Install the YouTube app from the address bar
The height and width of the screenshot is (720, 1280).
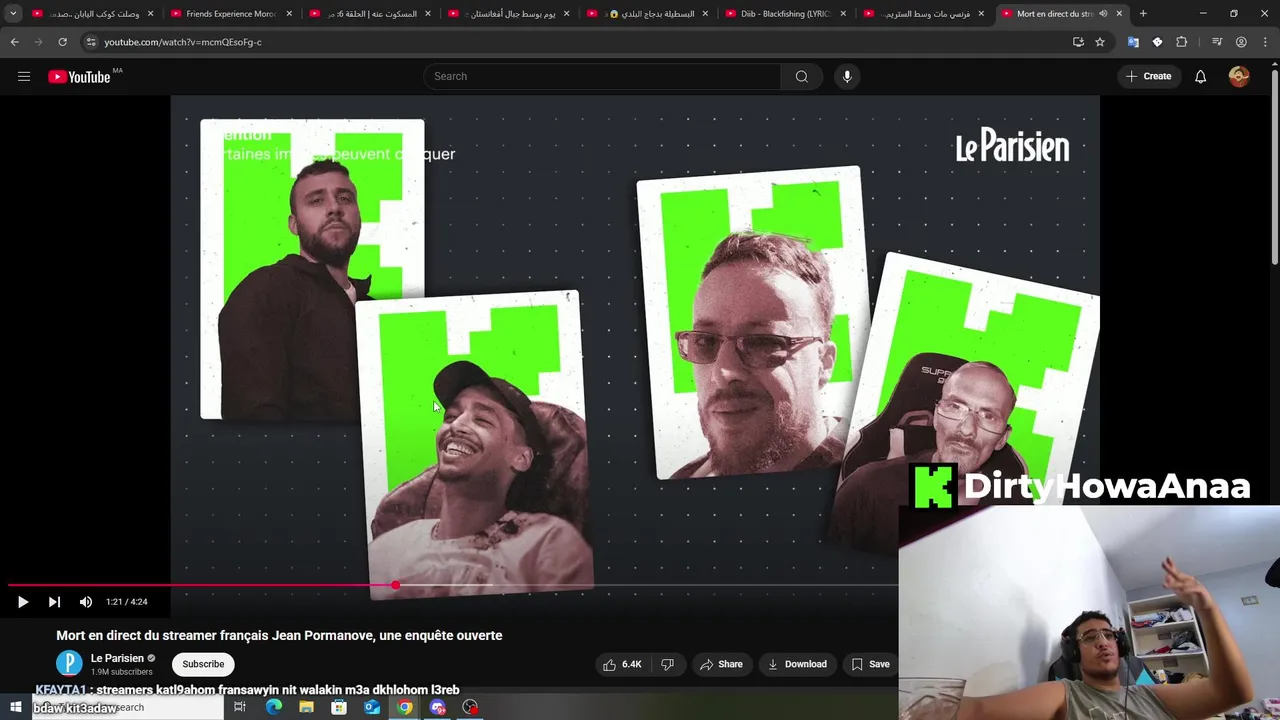coord(1078,42)
